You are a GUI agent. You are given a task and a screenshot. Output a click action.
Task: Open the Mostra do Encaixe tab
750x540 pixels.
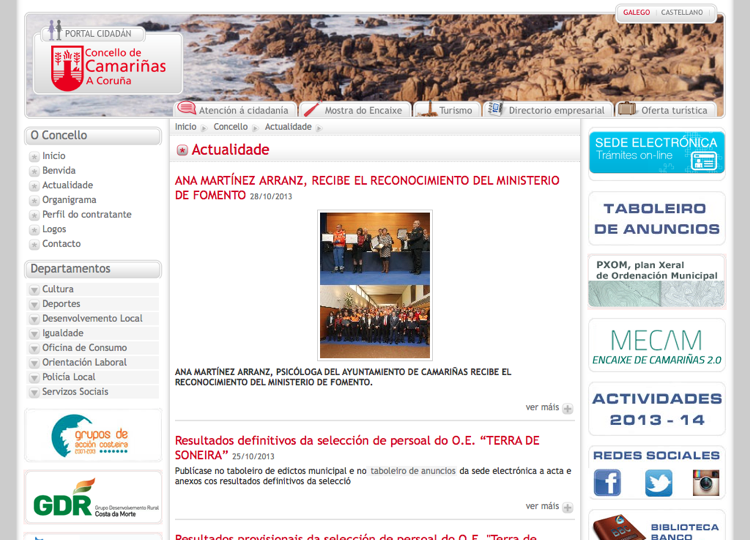click(355, 110)
